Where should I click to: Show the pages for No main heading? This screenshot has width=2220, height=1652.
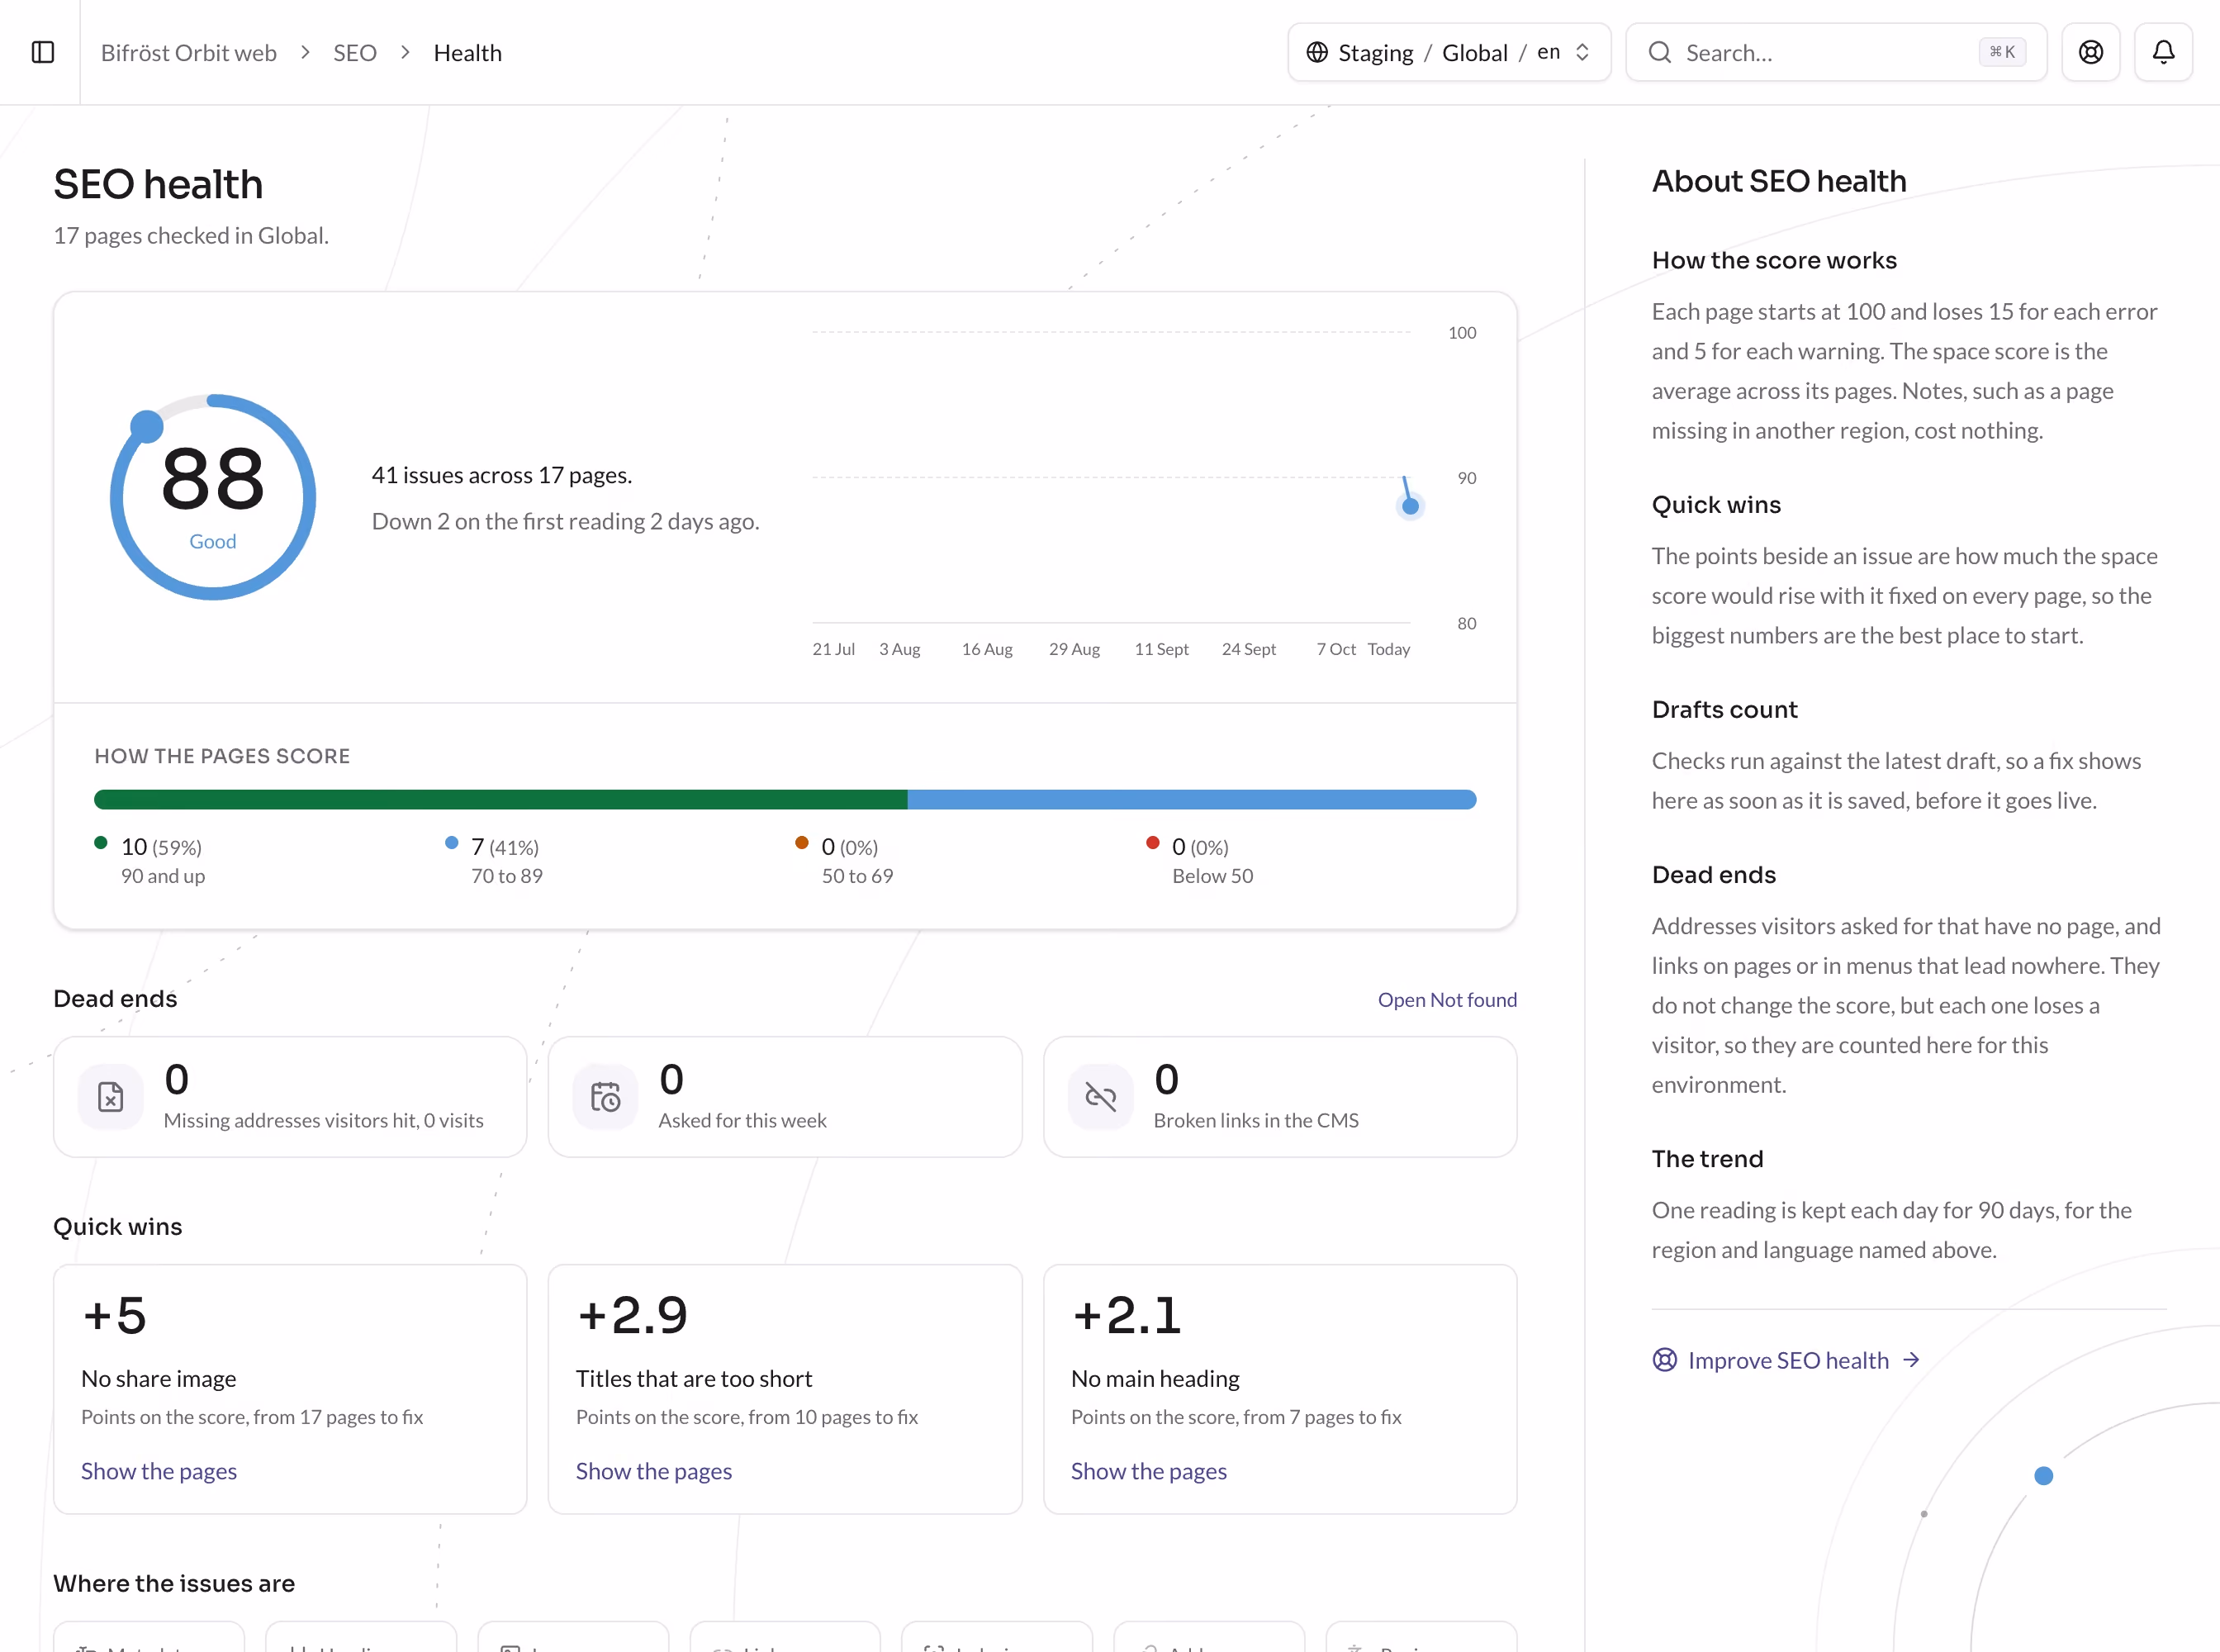(x=1148, y=1471)
